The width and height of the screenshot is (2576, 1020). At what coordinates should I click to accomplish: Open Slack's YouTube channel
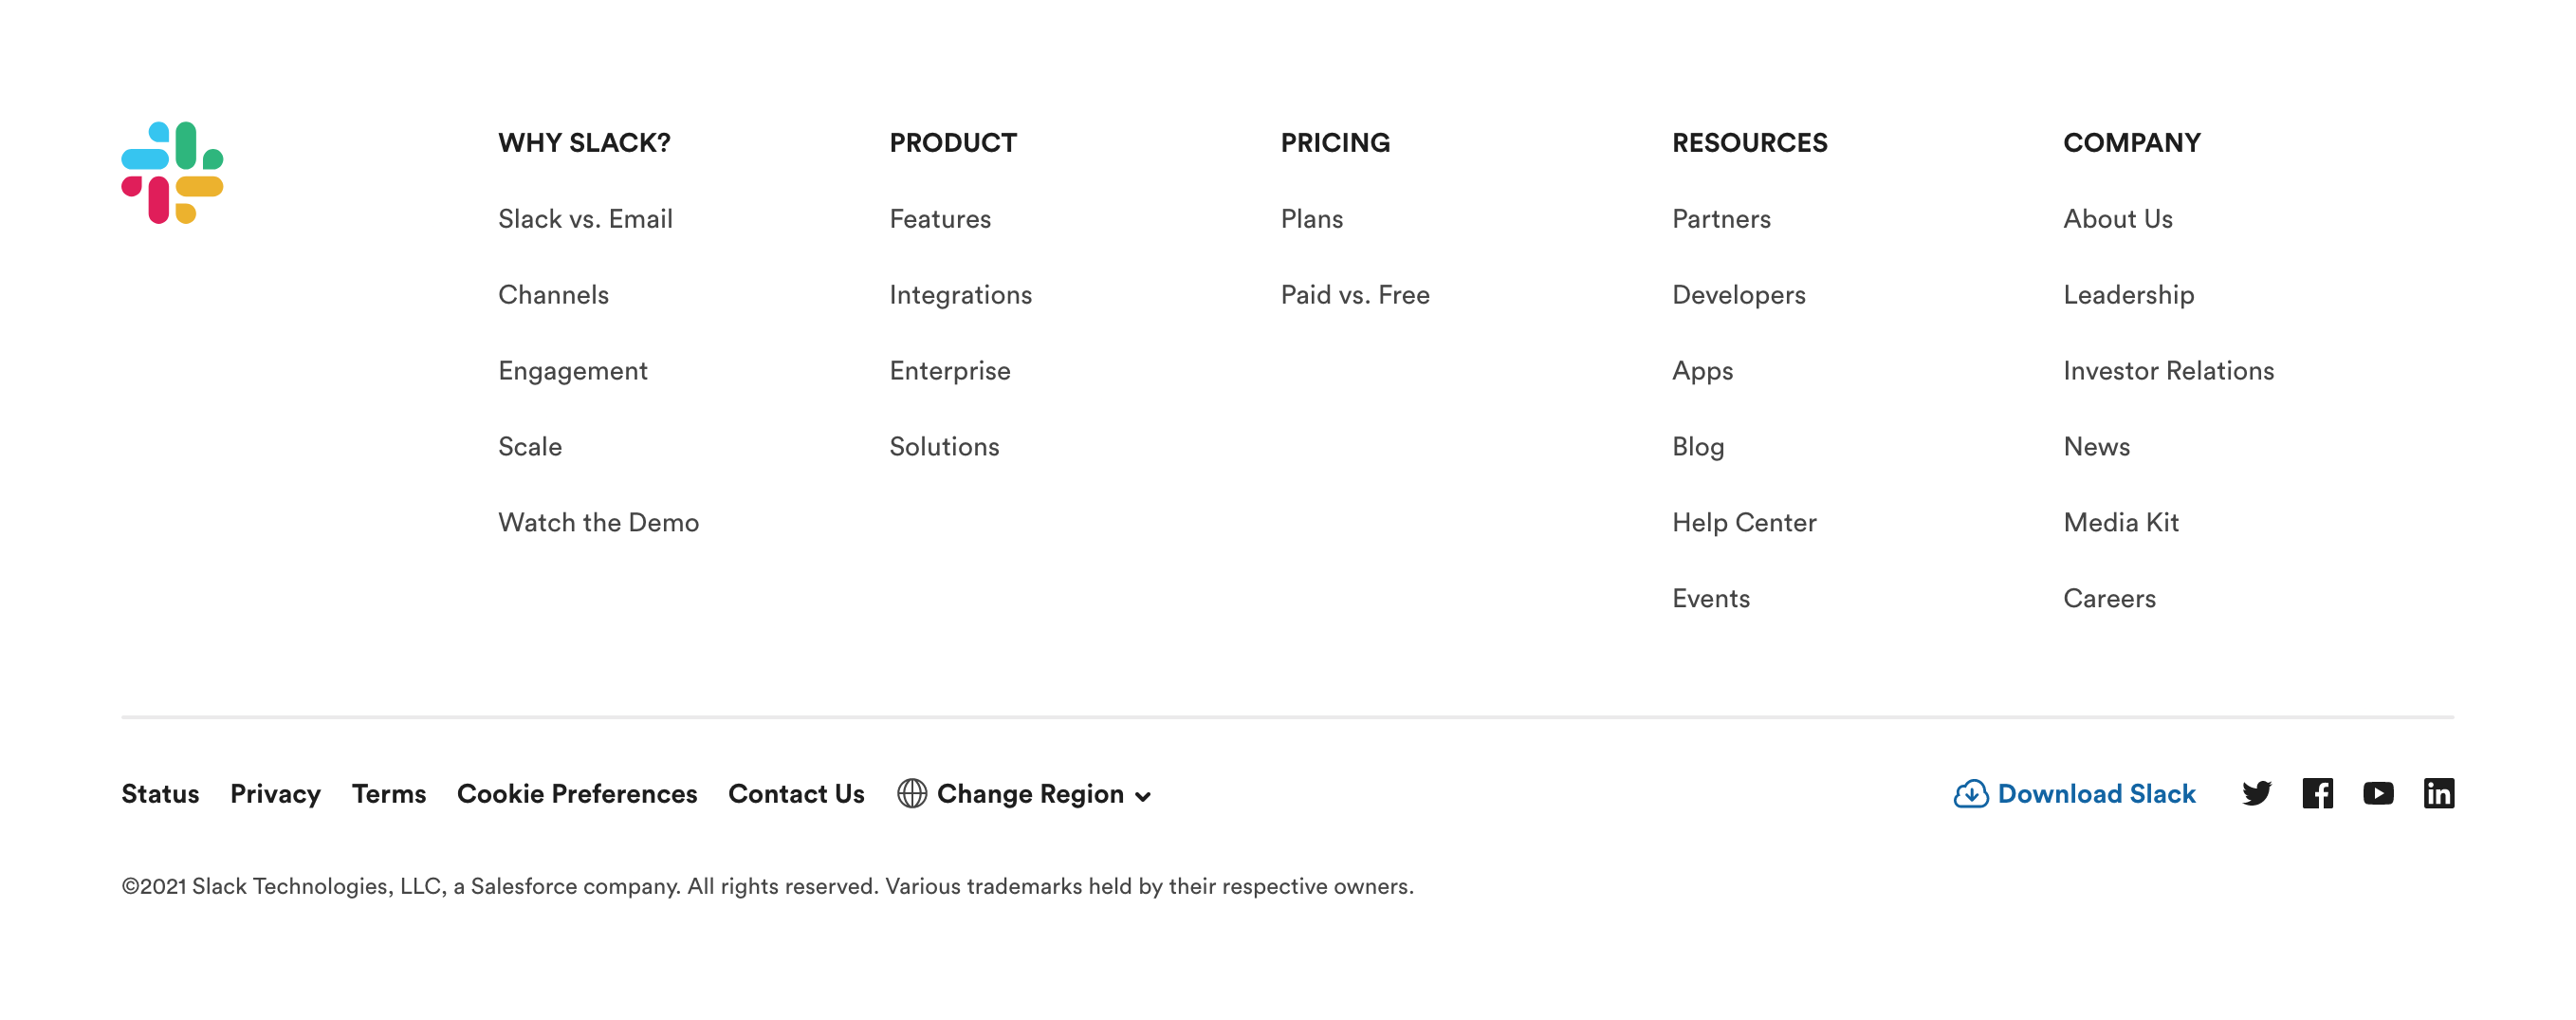pos(2379,793)
